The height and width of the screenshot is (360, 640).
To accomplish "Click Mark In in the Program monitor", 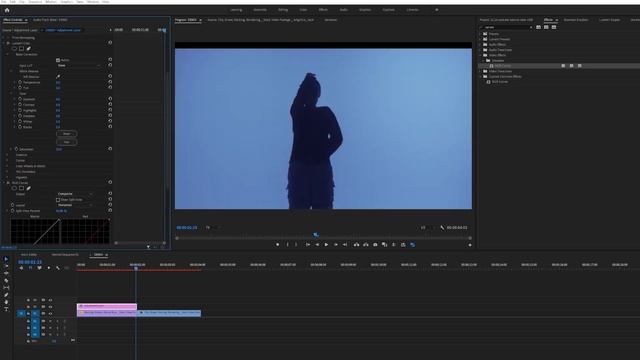I will [x=287, y=244].
